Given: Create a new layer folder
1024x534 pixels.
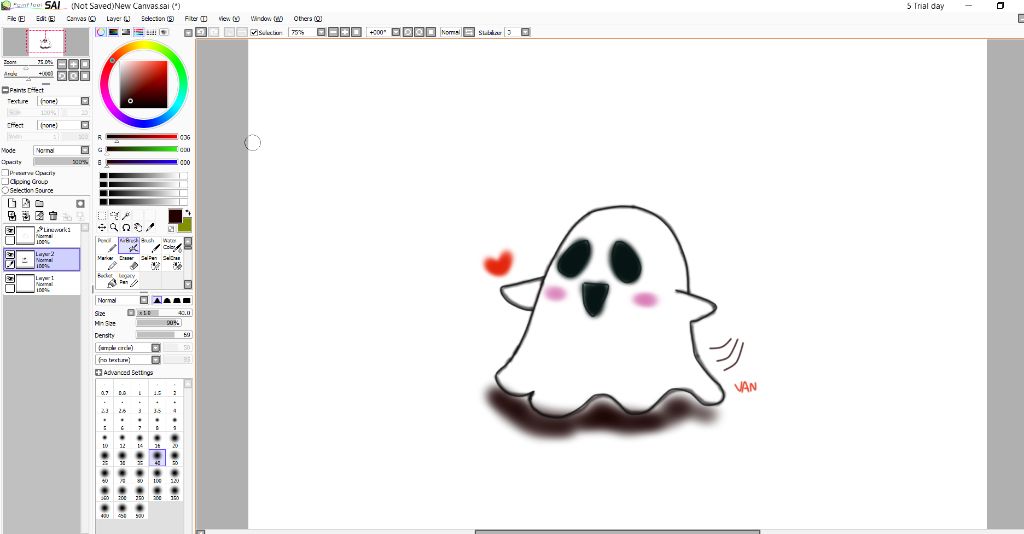Looking at the screenshot, I should pos(39,204).
